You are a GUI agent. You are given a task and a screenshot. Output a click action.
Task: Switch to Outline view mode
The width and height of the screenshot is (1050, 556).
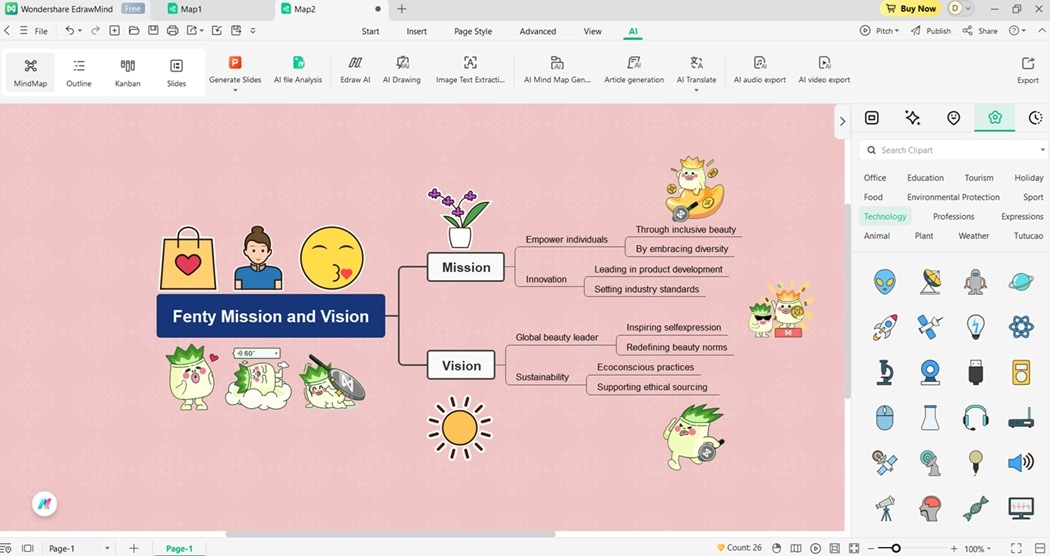click(79, 72)
